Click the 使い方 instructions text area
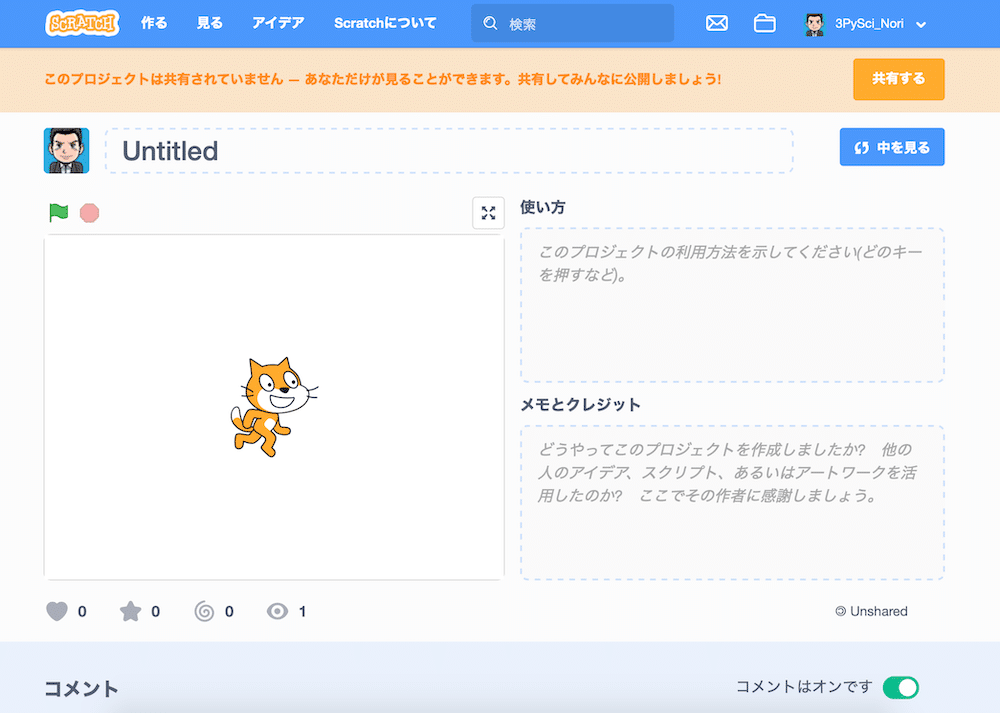 (x=732, y=305)
